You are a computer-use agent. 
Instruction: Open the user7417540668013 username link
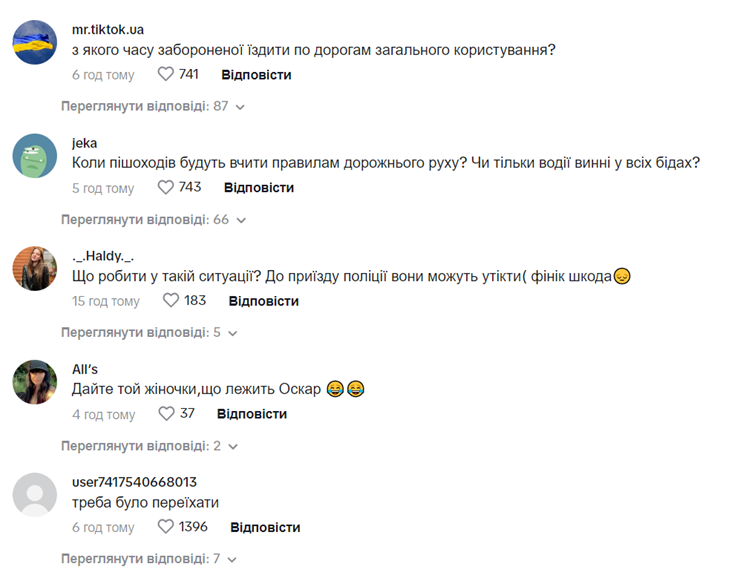pyautogui.click(x=134, y=481)
